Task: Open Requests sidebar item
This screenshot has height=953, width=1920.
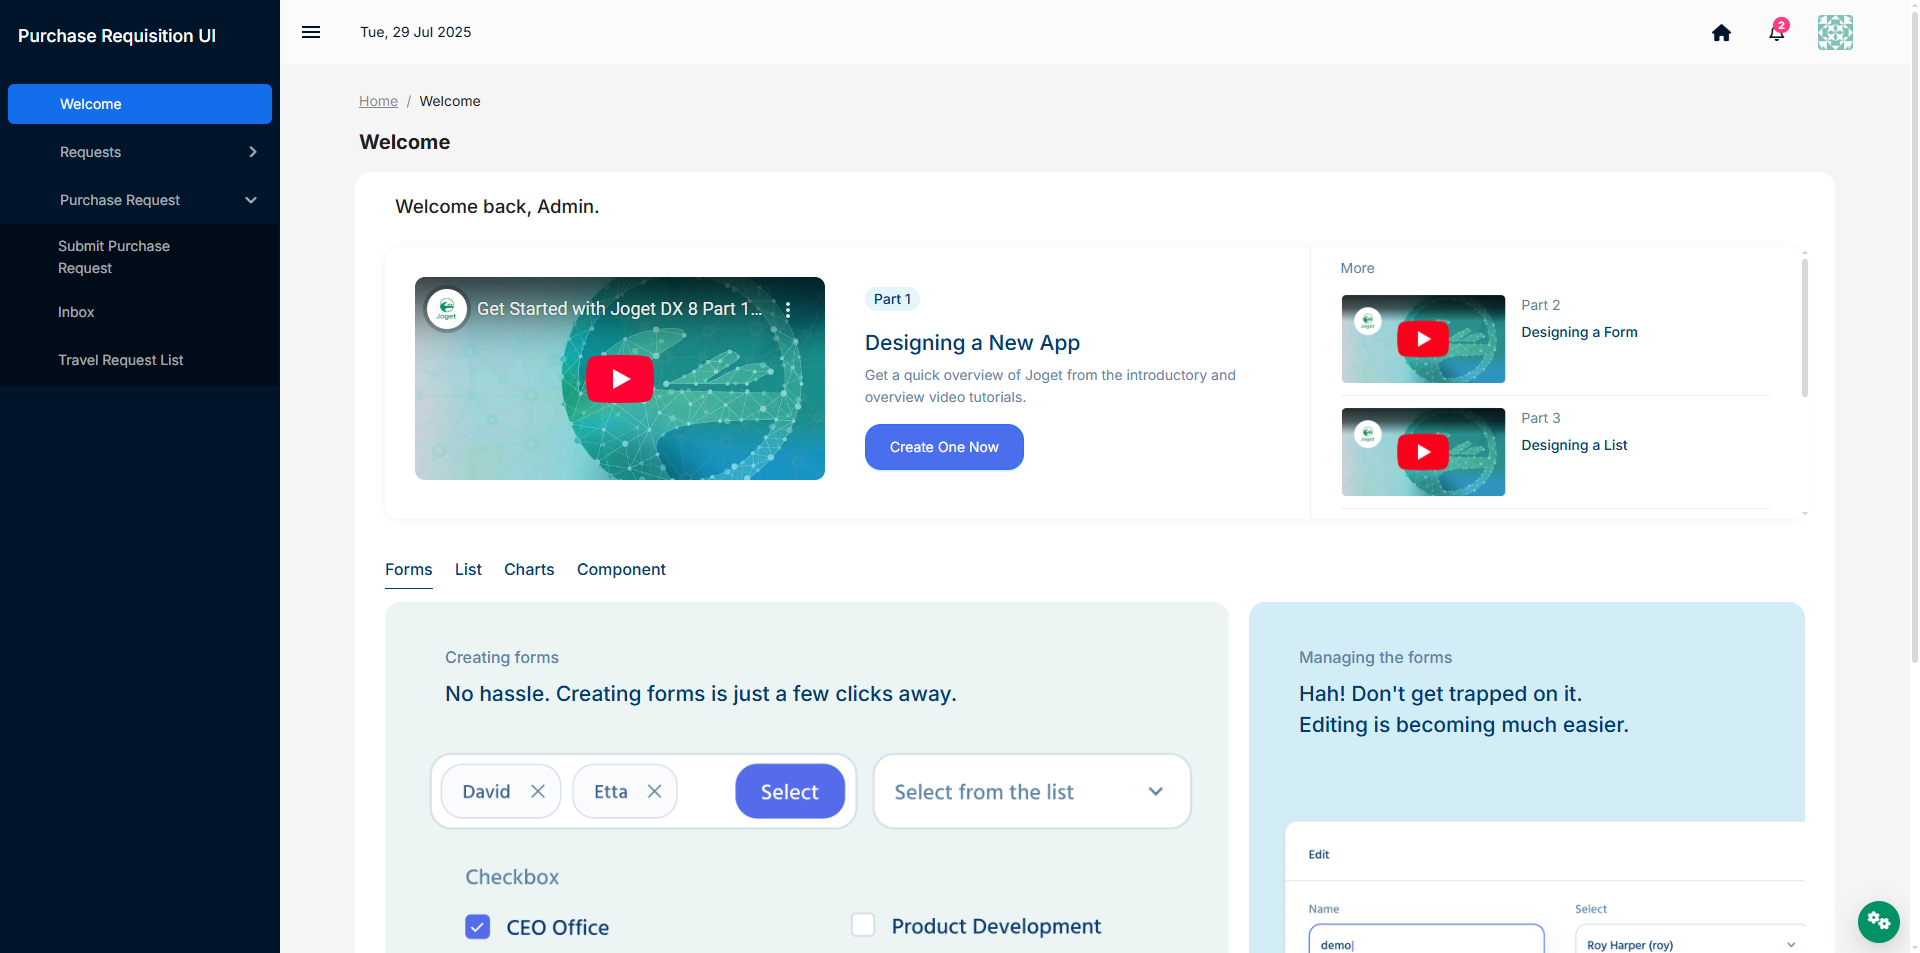Action: coord(140,152)
